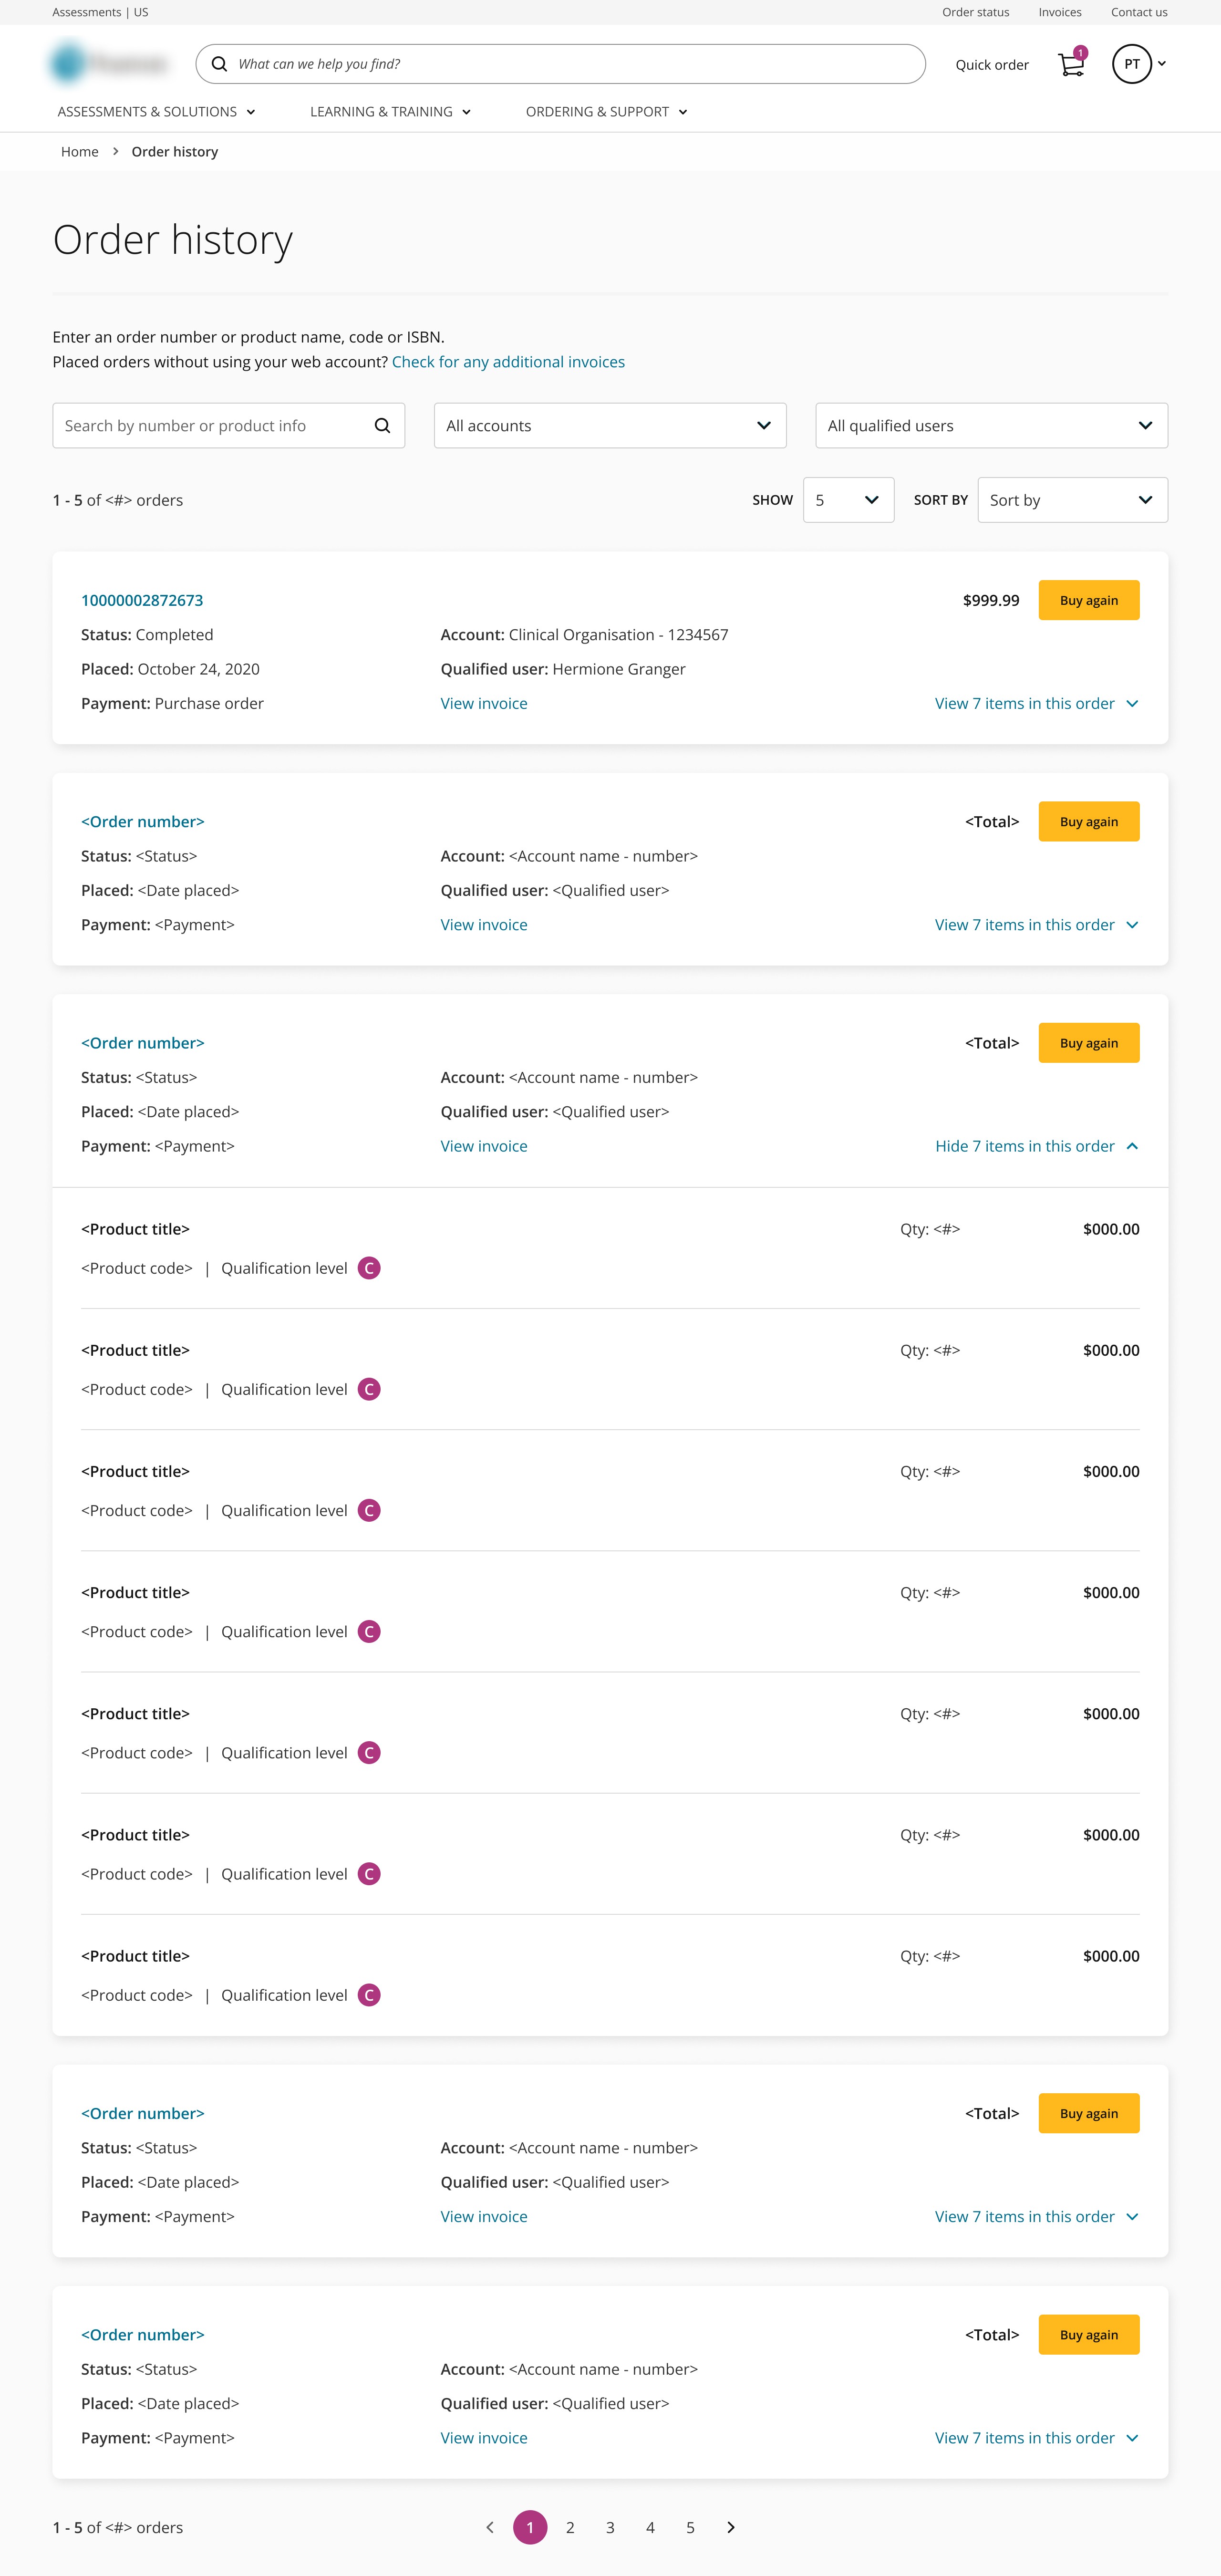Go to previous page arrow in pagination
Viewport: 1221px width, 2576px height.
point(489,2527)
